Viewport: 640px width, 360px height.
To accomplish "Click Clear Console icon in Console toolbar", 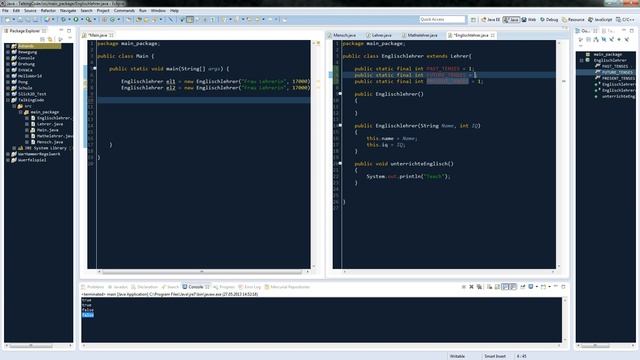I will tap(489, 287).
